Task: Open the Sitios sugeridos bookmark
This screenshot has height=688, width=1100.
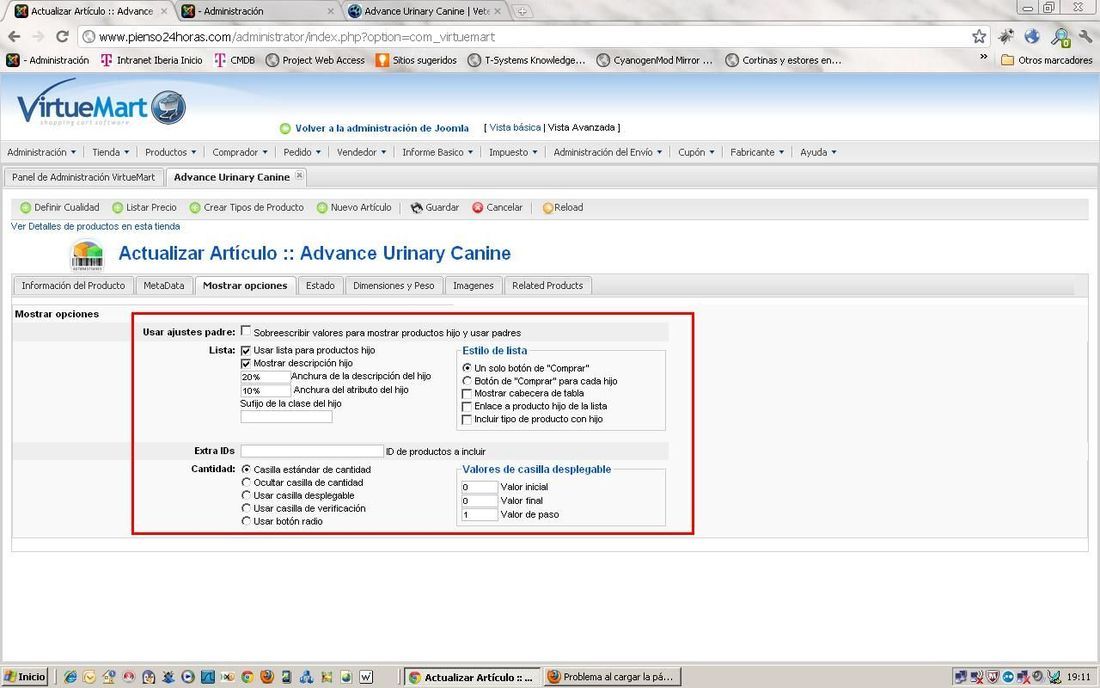Action: point(417,60)
